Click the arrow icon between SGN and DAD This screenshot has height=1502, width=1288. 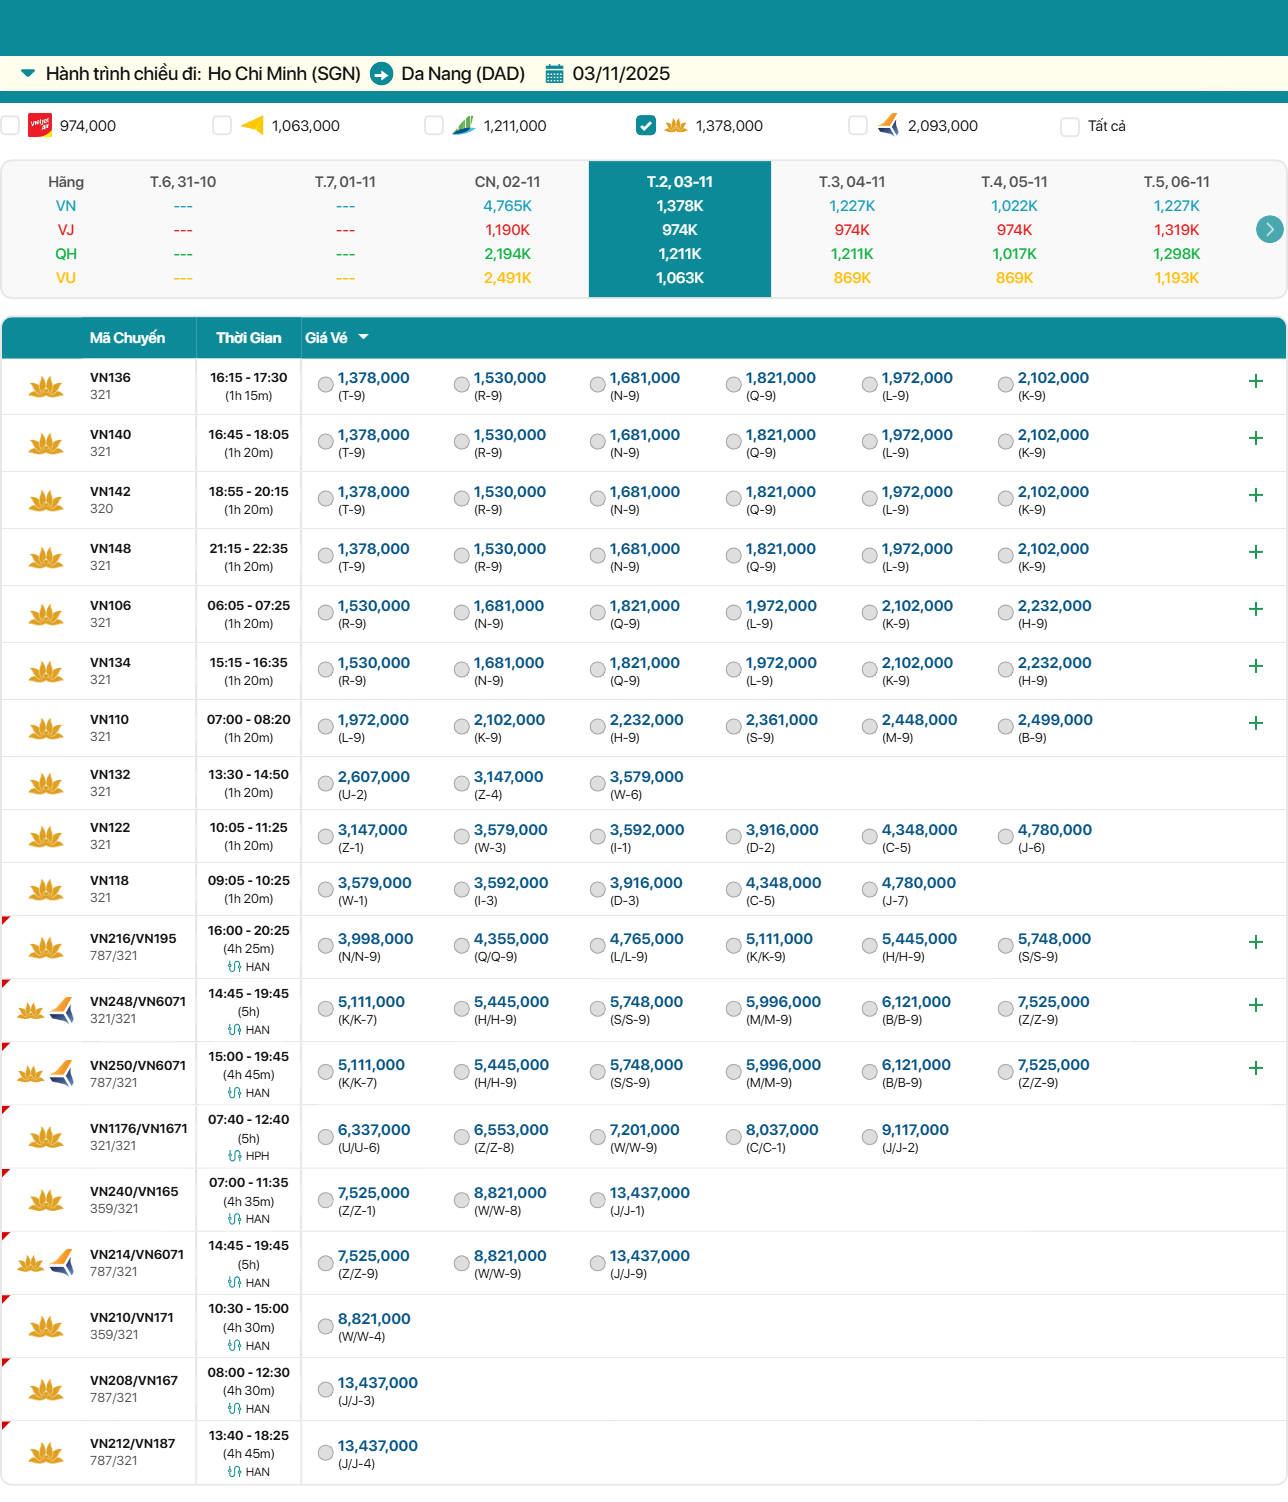pos(381,74)
